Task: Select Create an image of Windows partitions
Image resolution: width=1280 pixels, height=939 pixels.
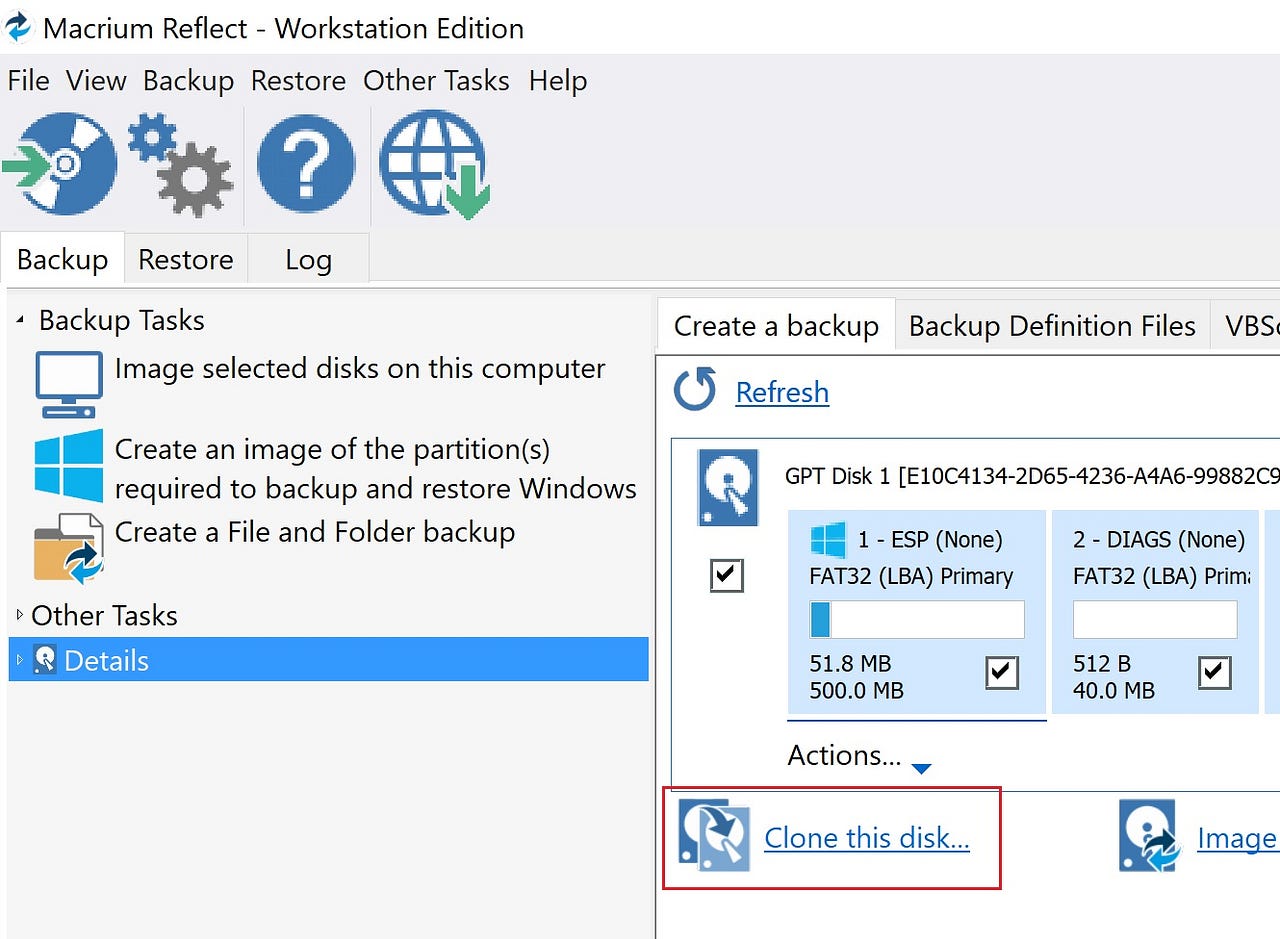Action: coord(376,469)
